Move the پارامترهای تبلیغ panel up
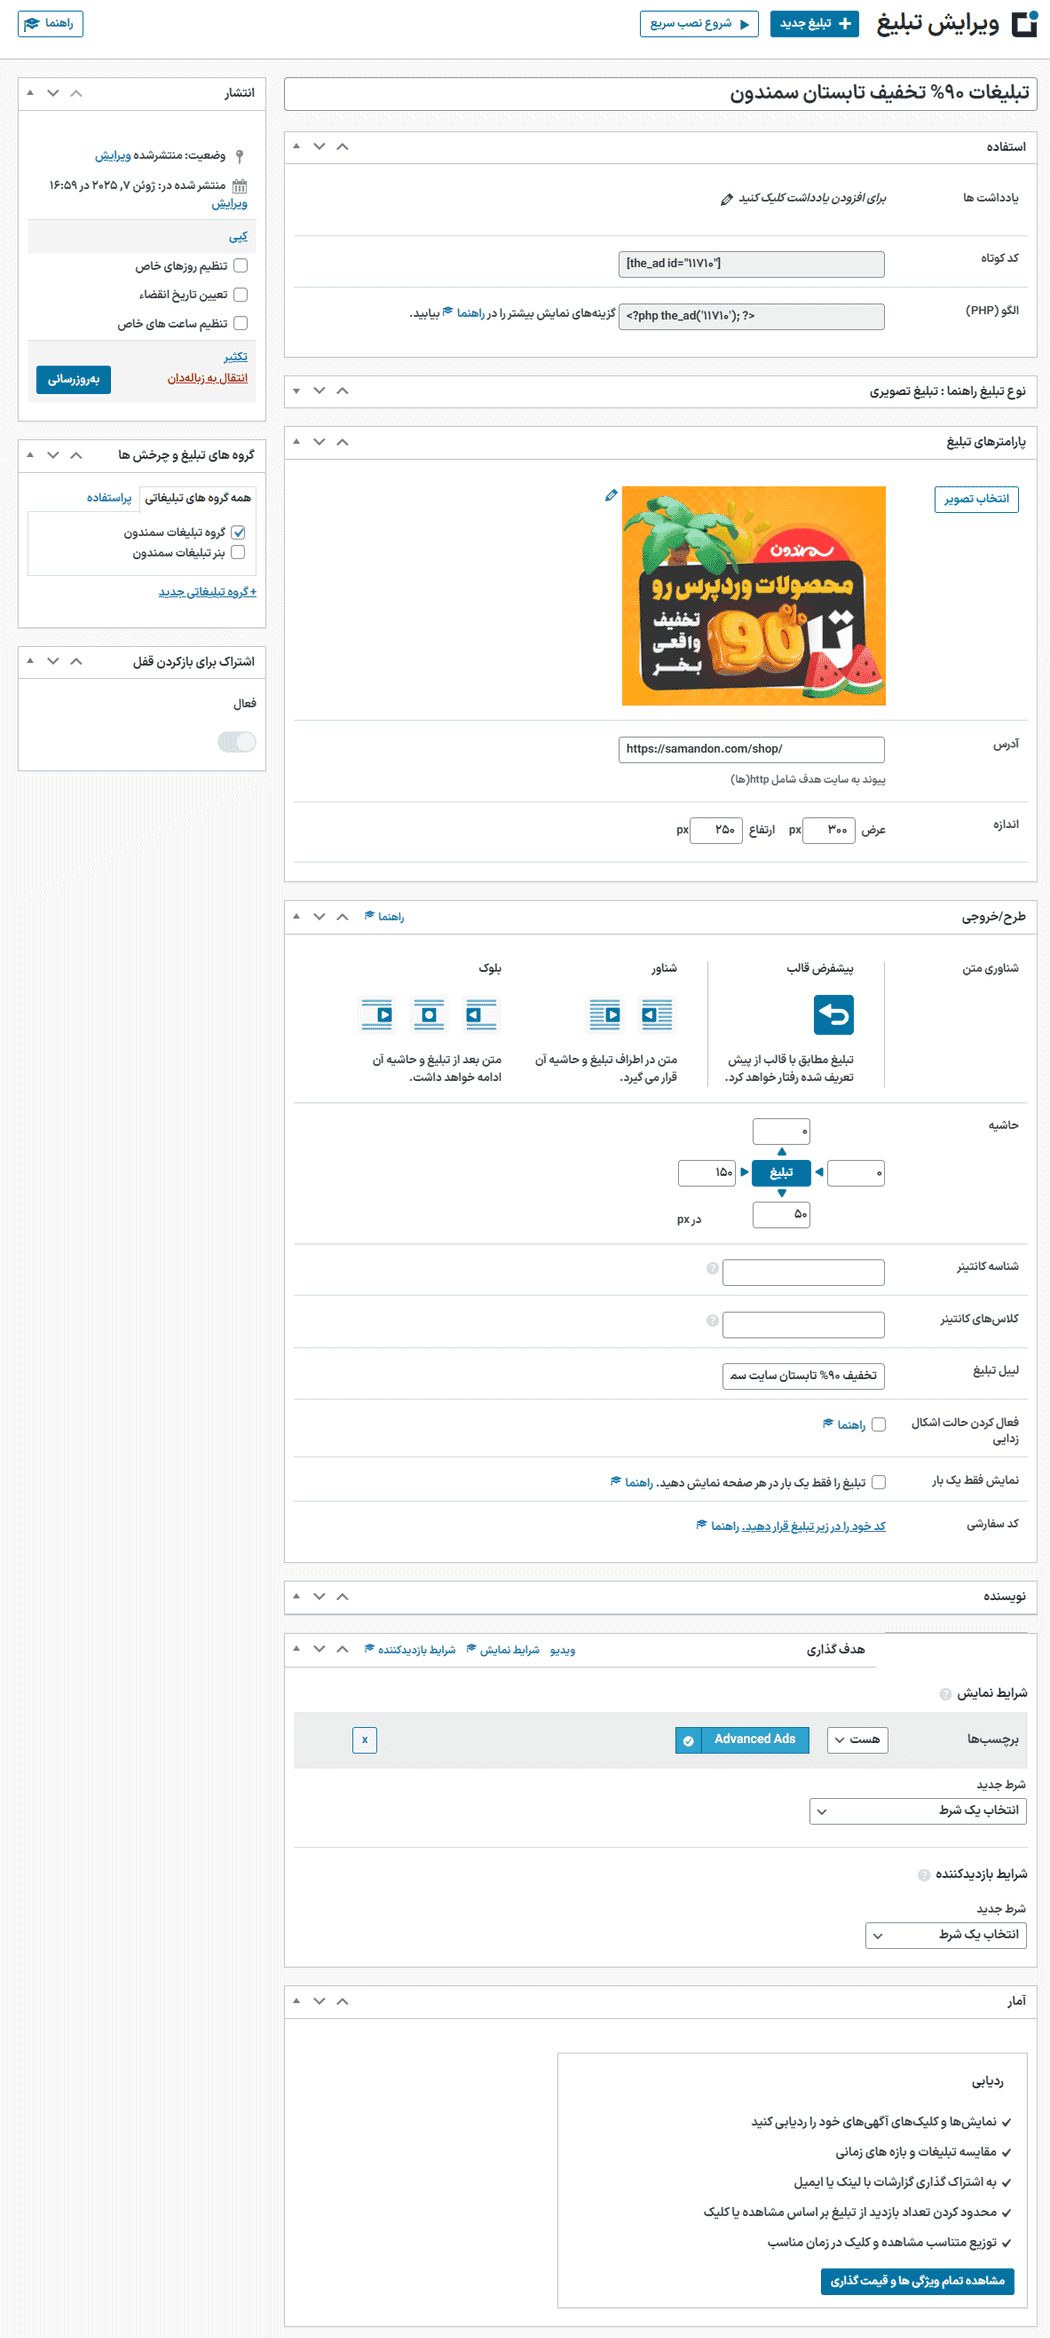This screenshot has width=1050, height=2338. [x=343, y=442]
